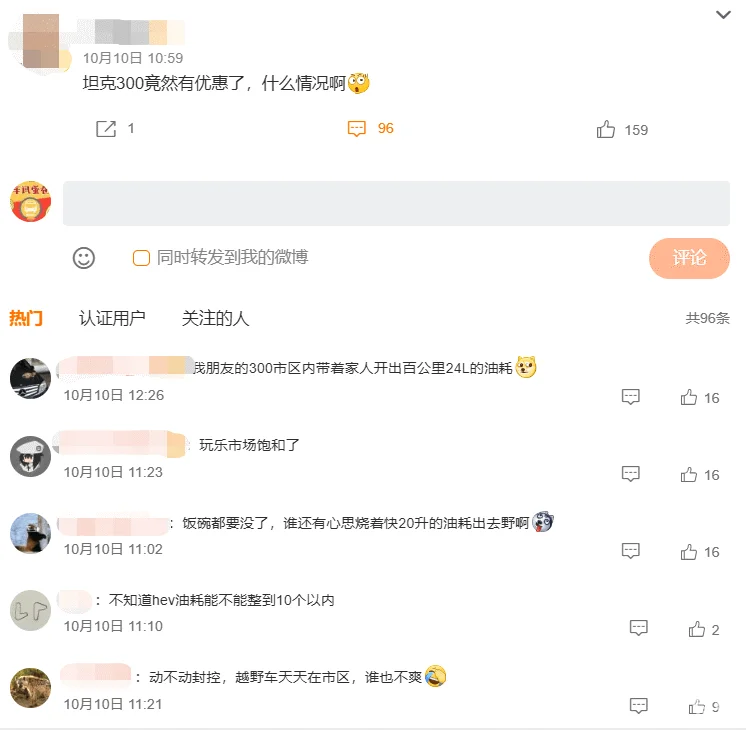
Task: Like the 饭碗都要没了 comment
Action: pos(688,552)
